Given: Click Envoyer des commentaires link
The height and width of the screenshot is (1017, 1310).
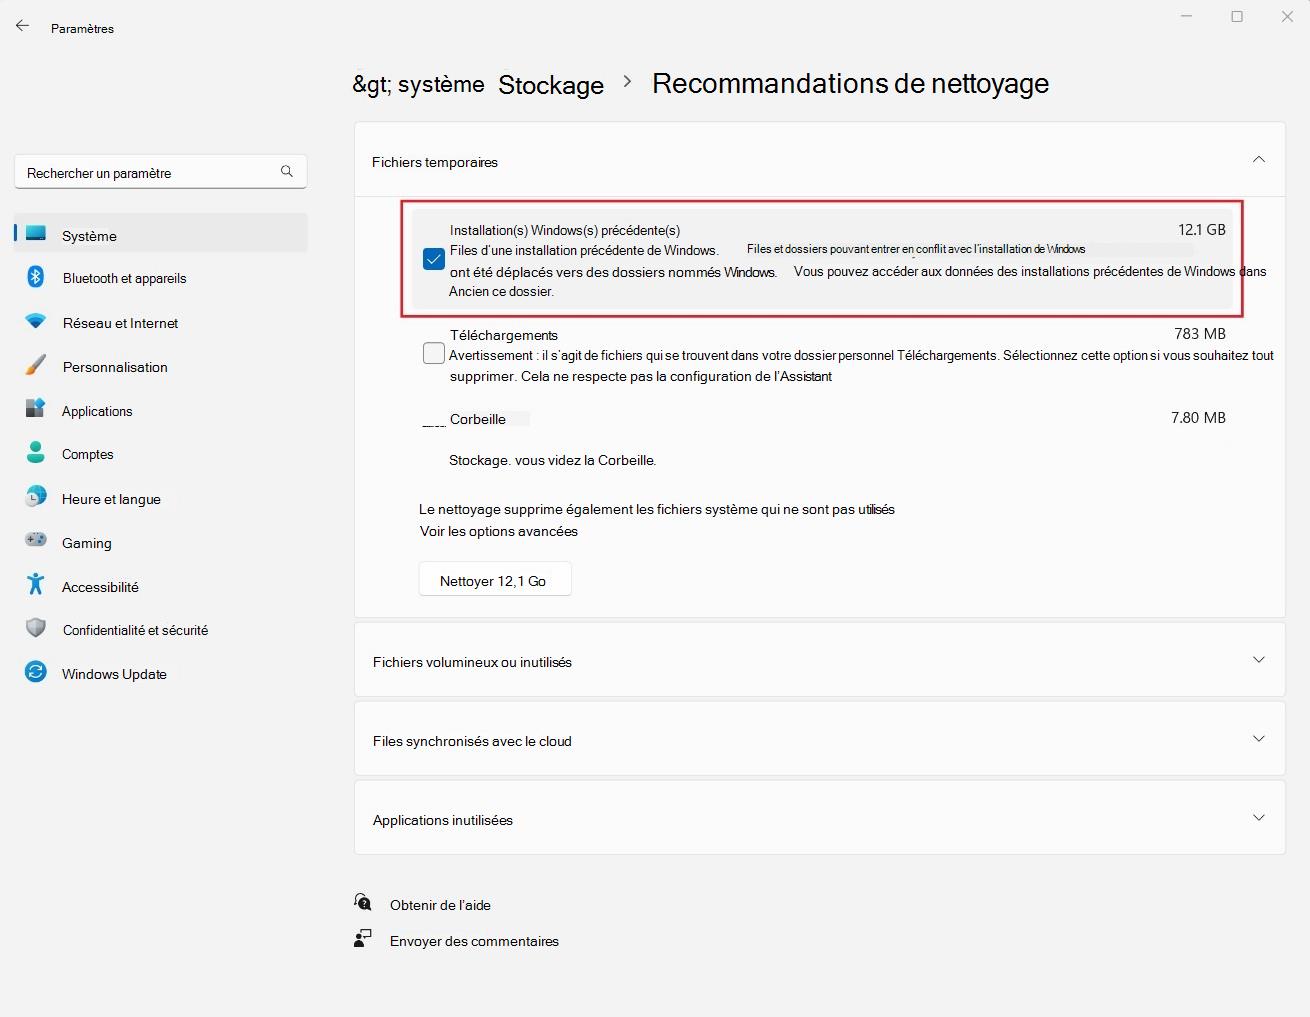Looking at the screenshot, I should pos(474,941).
